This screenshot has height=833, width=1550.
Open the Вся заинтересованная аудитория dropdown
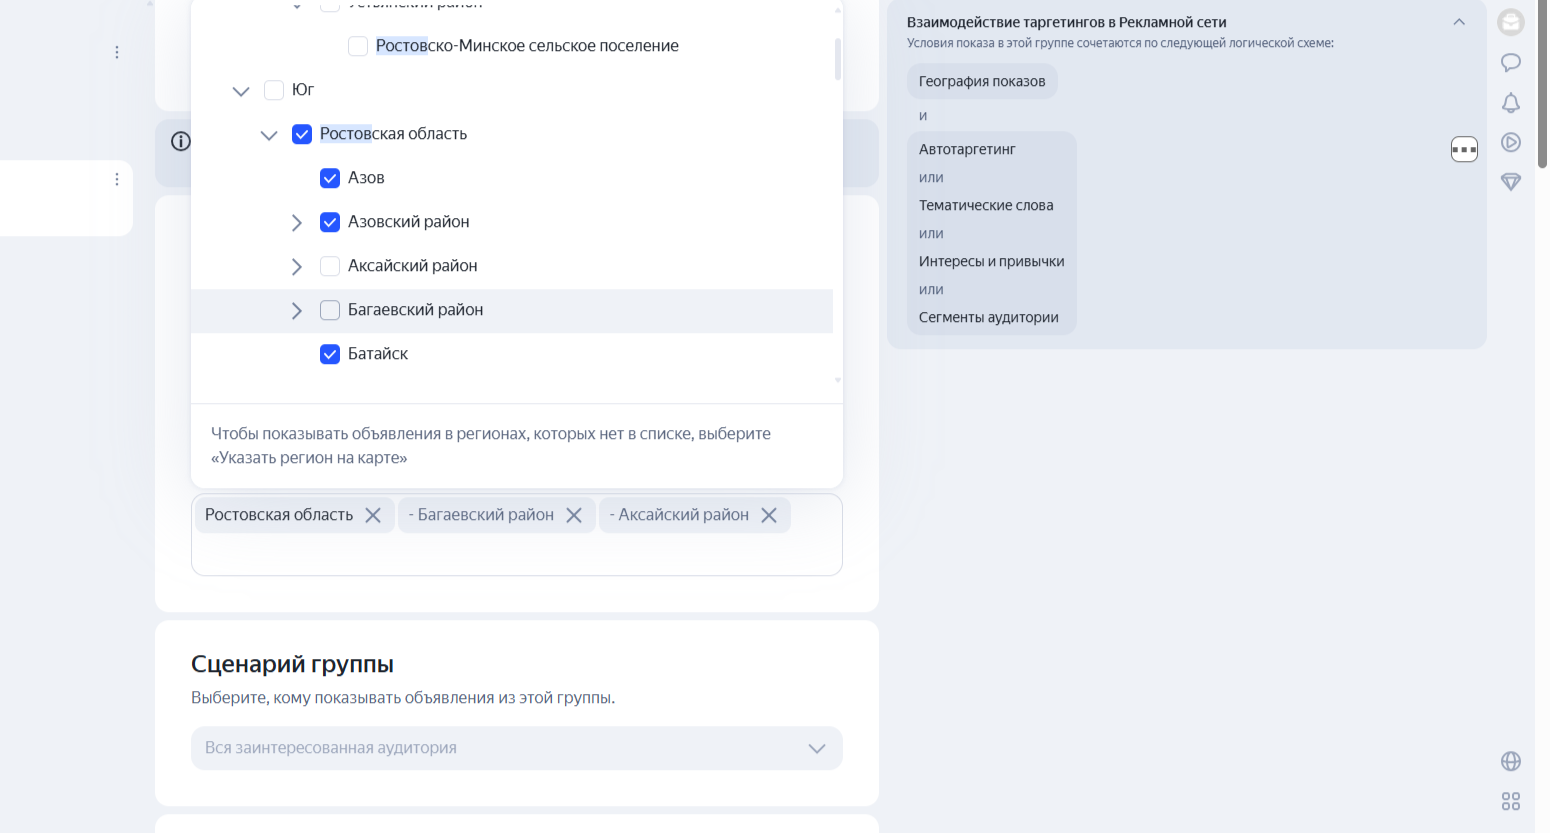517,748
